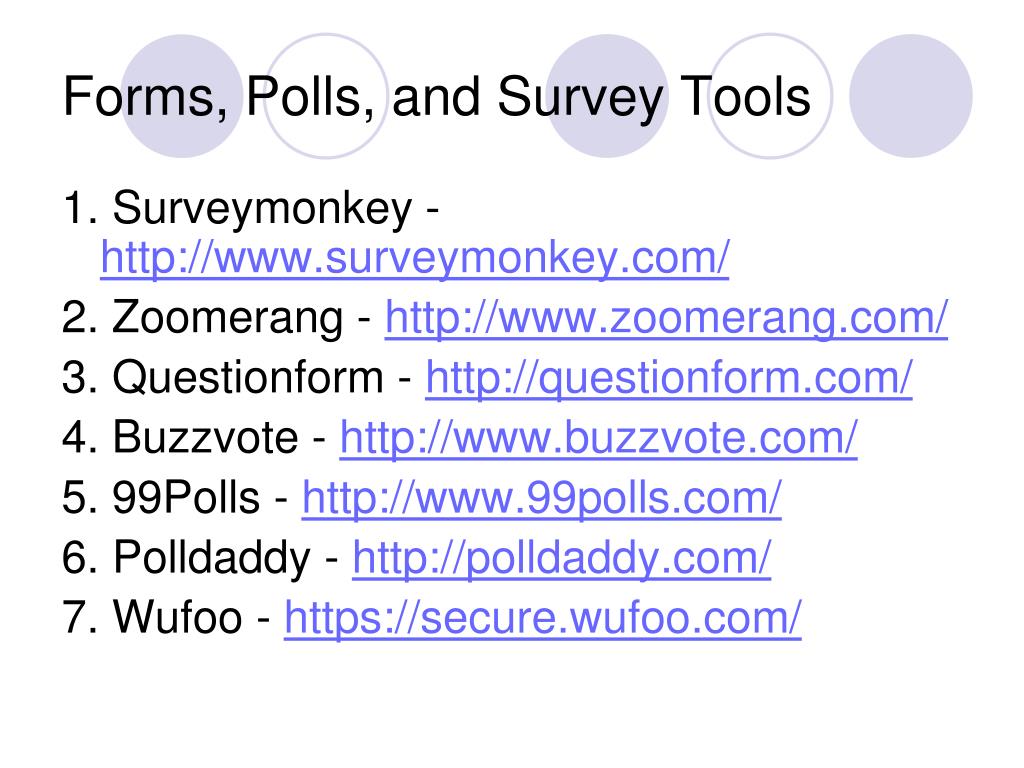Follow the questionform.com hyperlink
Screen dimensions: 1024x768
click(x=669, y=378)
